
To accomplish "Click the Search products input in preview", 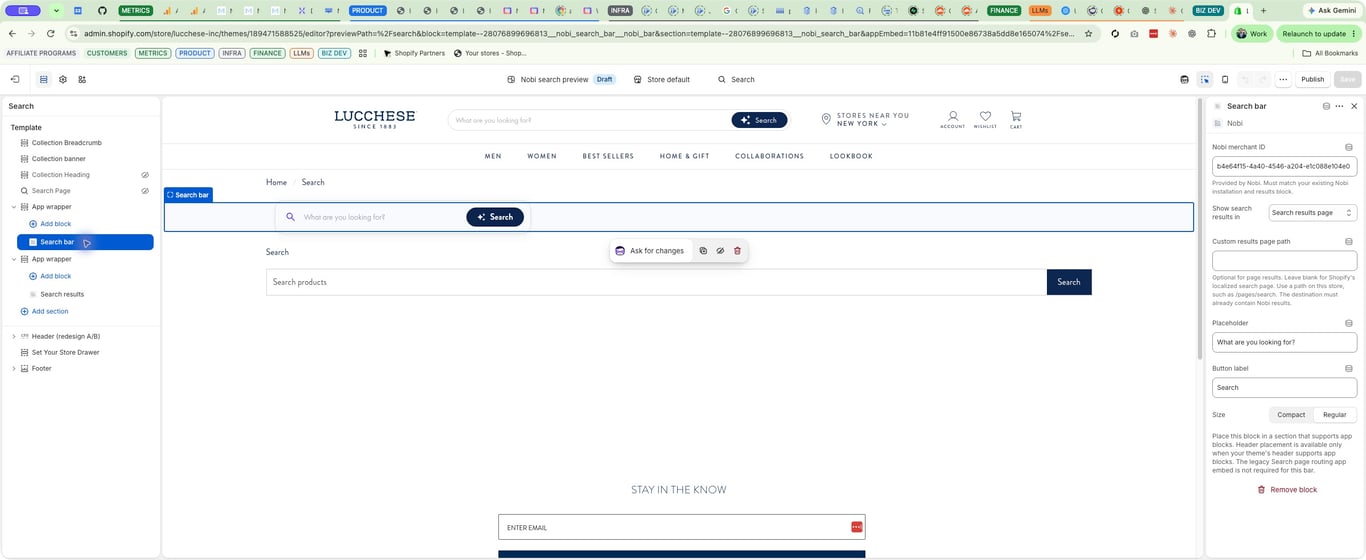I will click(656, 282).
